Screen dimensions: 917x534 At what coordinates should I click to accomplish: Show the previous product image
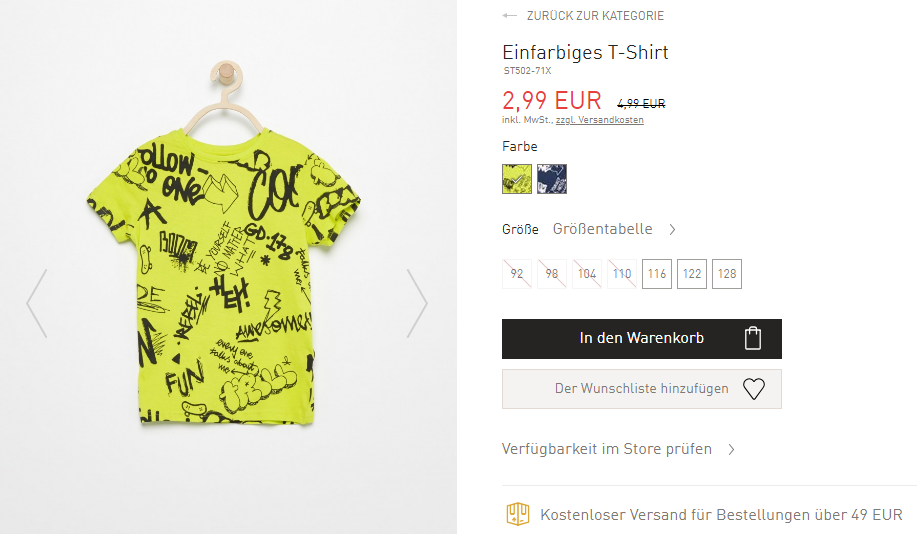coord(37,303)
